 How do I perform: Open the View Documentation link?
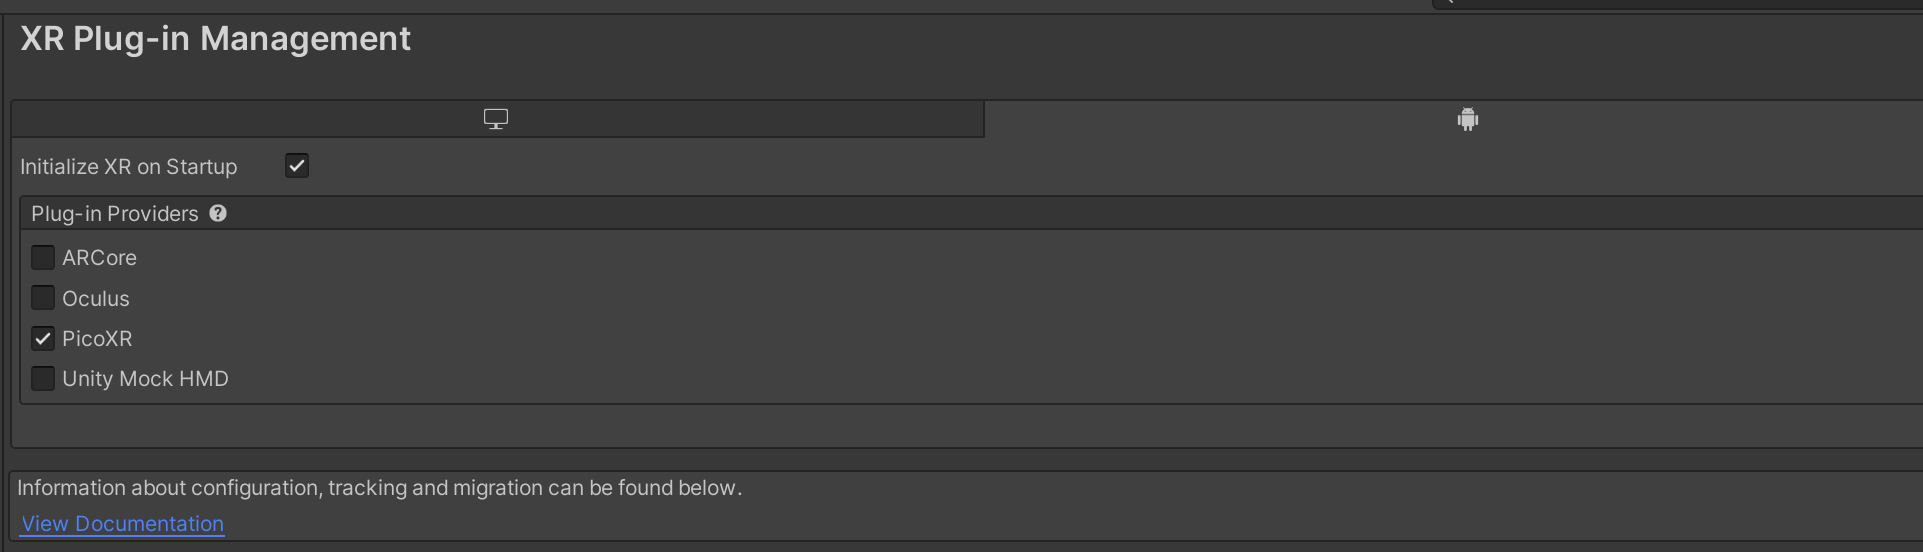click(123, 524)
